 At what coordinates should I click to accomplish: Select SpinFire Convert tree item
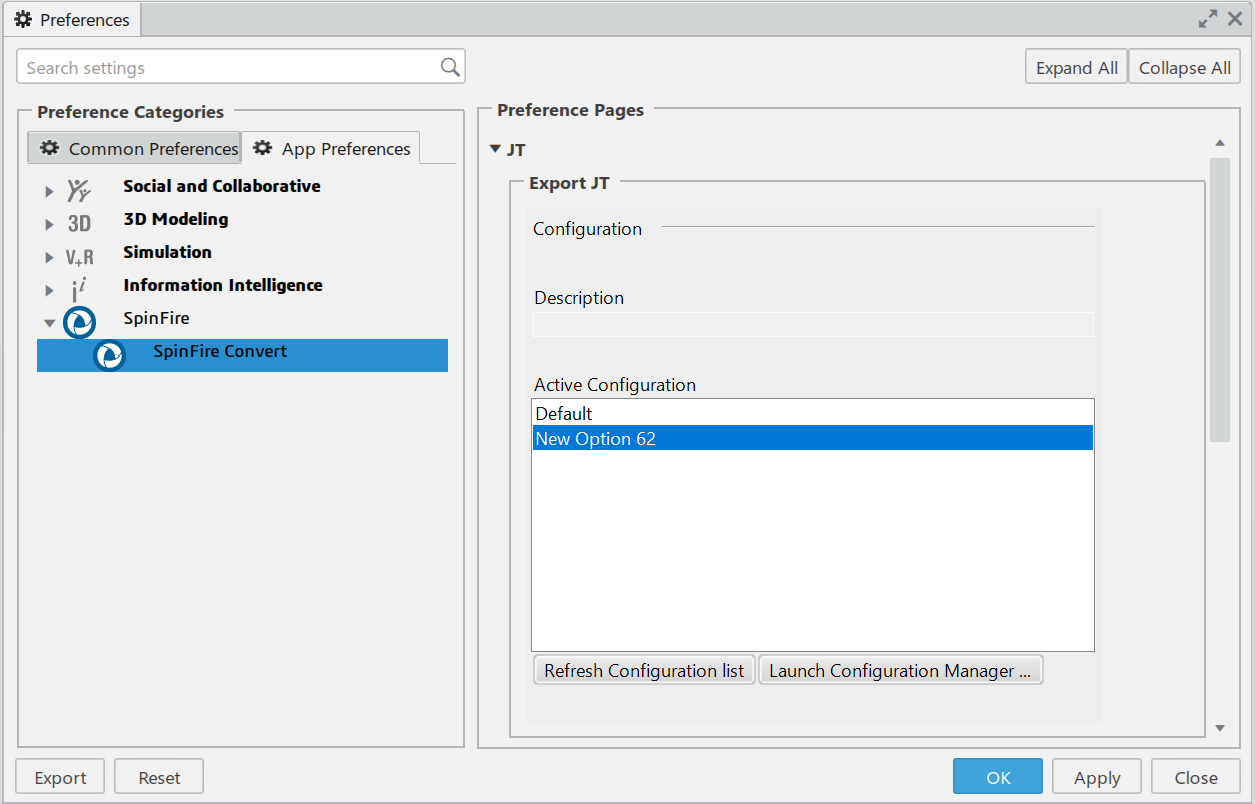coord(242,356)
